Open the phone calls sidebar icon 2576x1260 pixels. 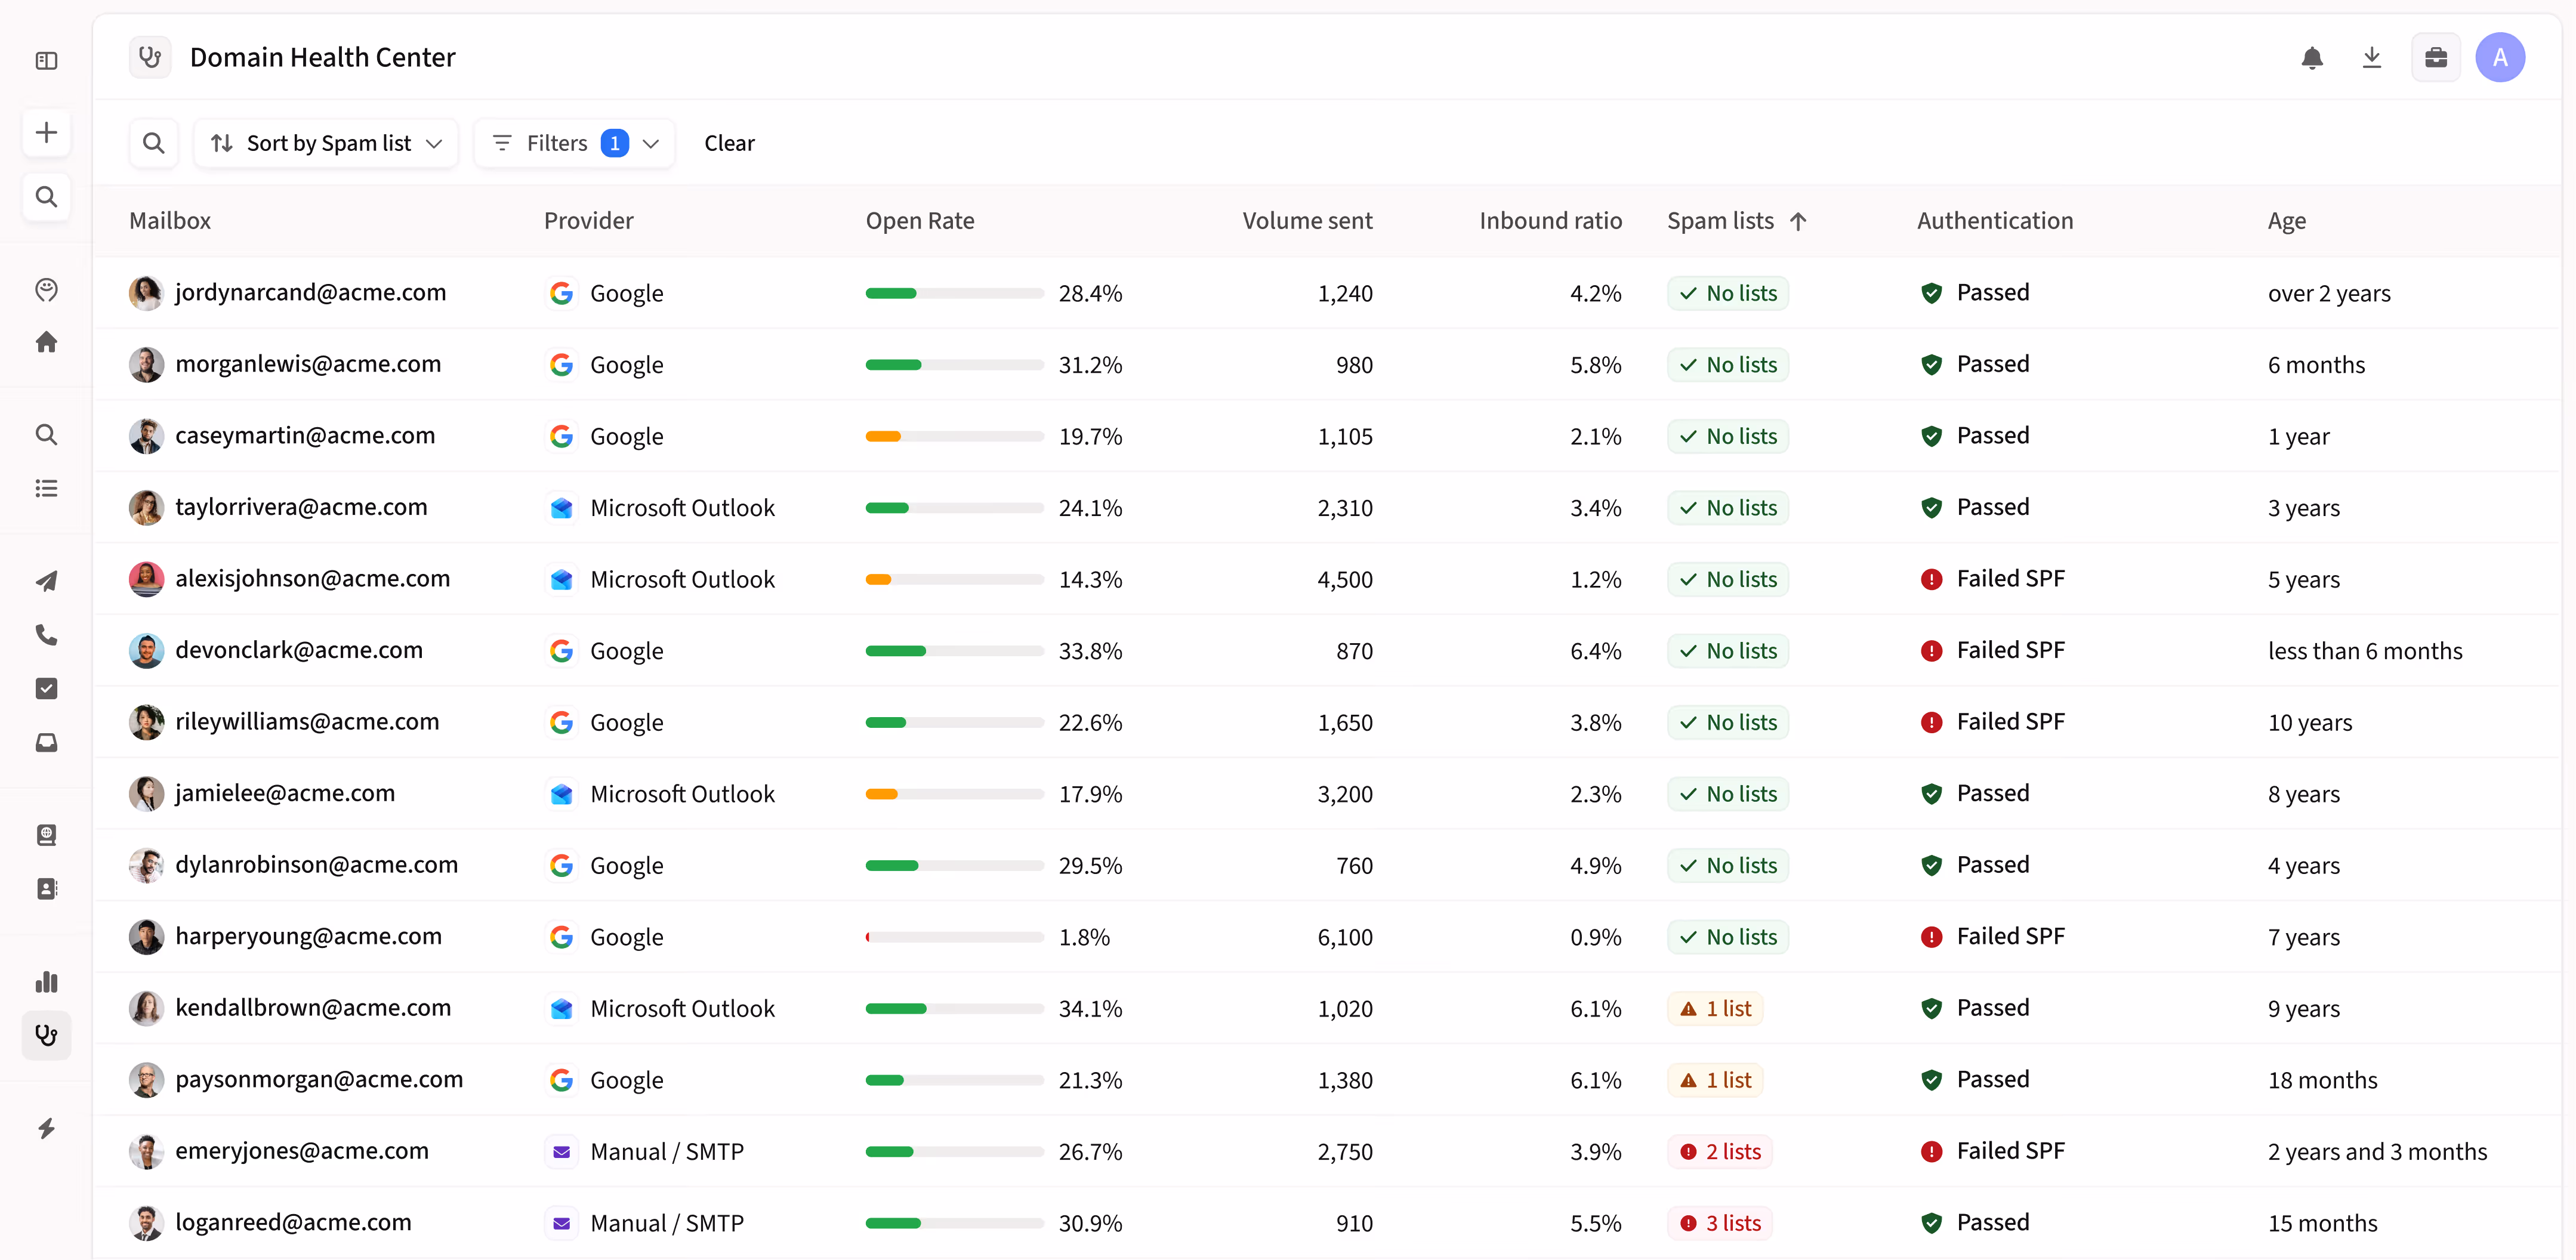(x=46, y=635)
